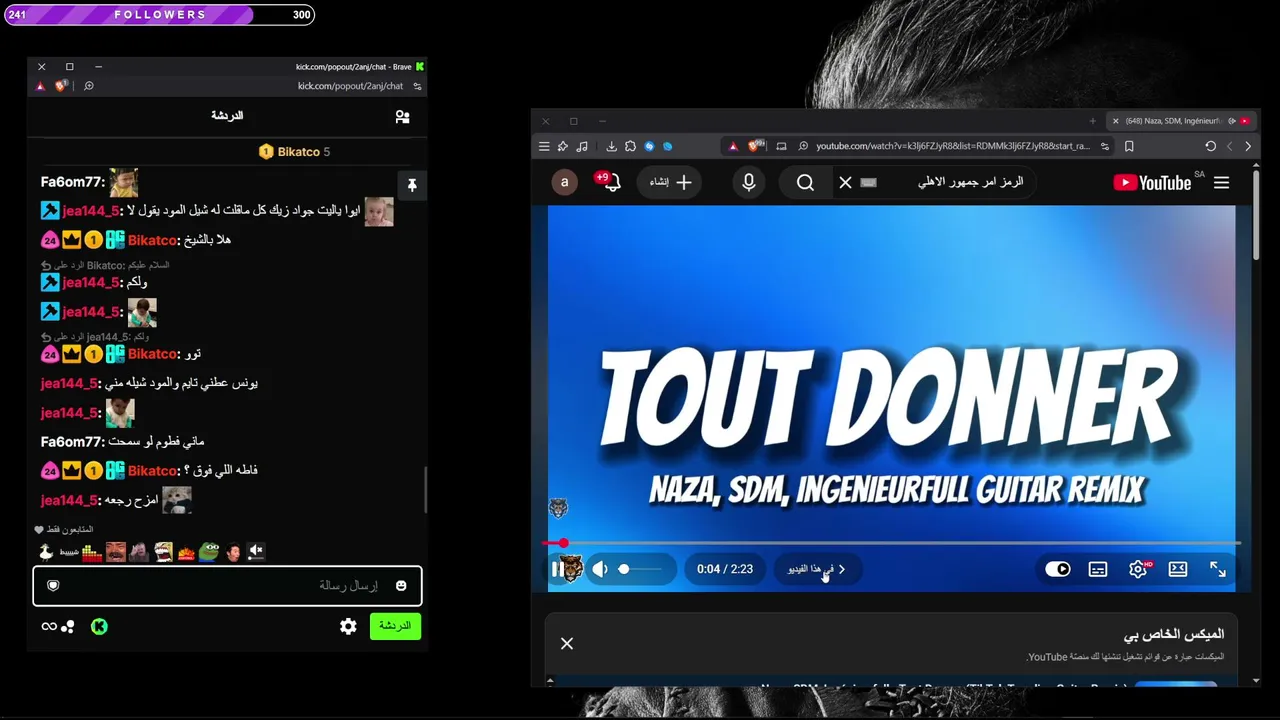Click username Fa6om77 in the top chat message
Viewport: 1280px width, 720px height.
pyautogui.click(x=73, y=183)
